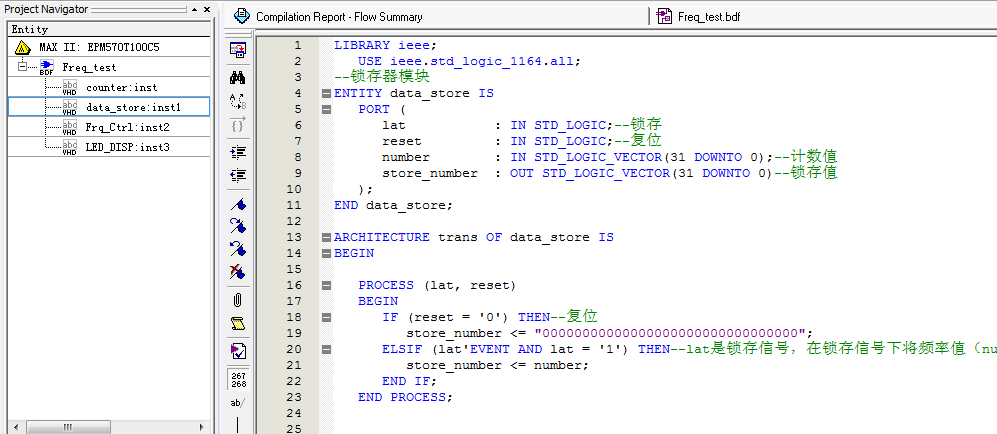Click the 'number' port declaration on line 8

(x=406, y=157)
